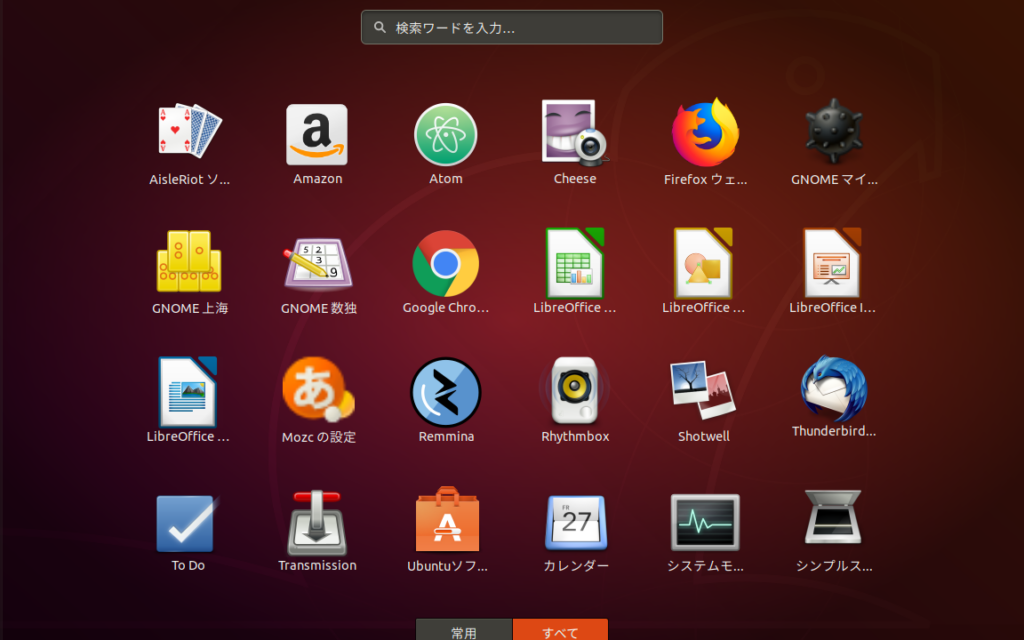Open LibreOffice Calc spreadsheet icon
The height and width of the screenshot is (640, 1024).
574,263
